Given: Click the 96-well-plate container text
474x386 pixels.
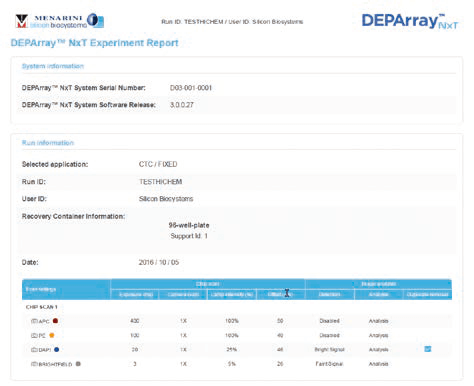Looking at the screenshot, I should [189, 225].
